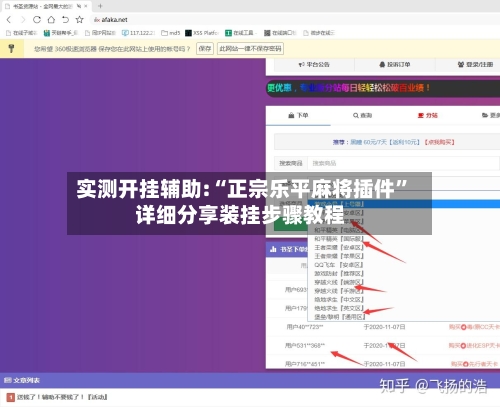
Task: Click the red 点我购买 buy link
Action: [440, 142]
